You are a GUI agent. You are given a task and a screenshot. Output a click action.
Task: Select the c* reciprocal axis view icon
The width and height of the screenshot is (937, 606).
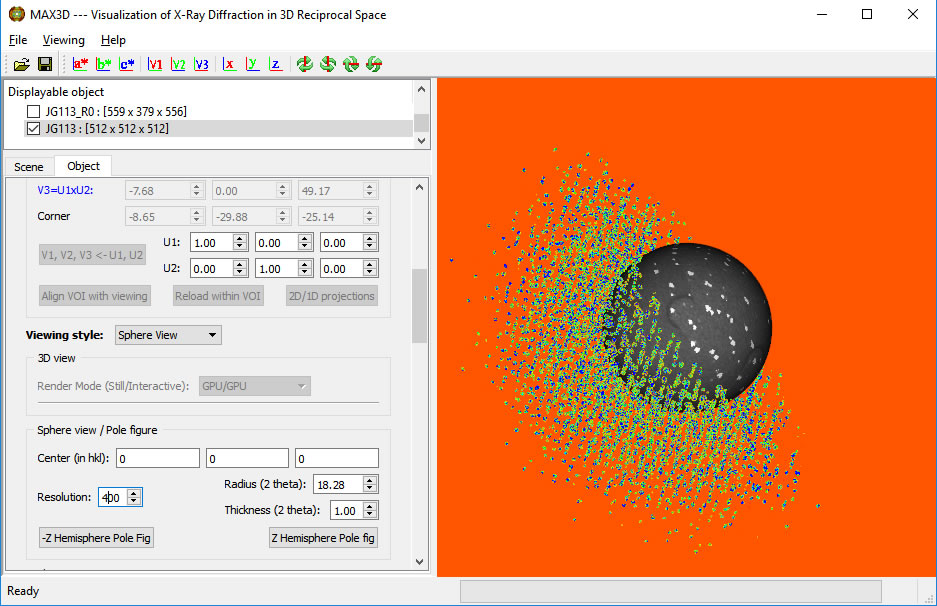[127, 63]
